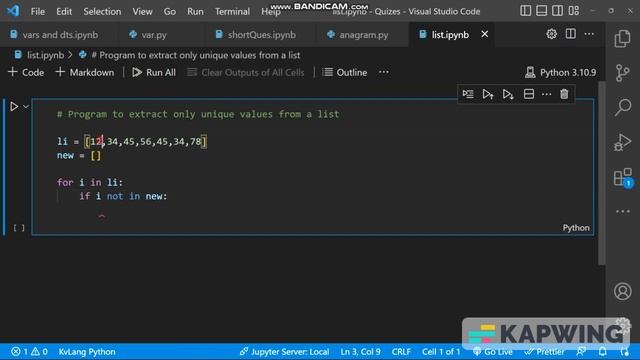640x360 pixels.
Task: Click Ln 3, Col 9 status
Action: click(x=360, y=351)
